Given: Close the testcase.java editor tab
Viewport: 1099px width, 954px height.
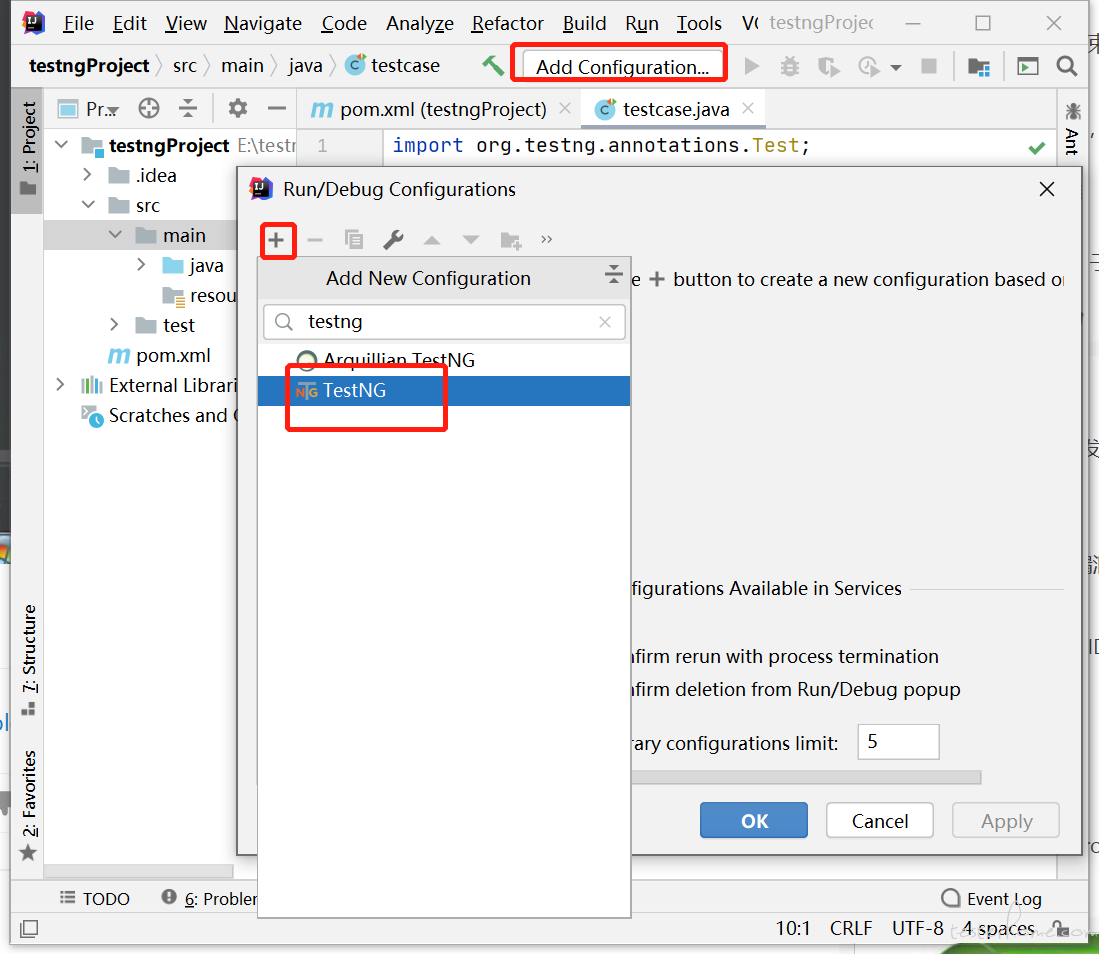Looking at the screenshot, I should [748, 108].
